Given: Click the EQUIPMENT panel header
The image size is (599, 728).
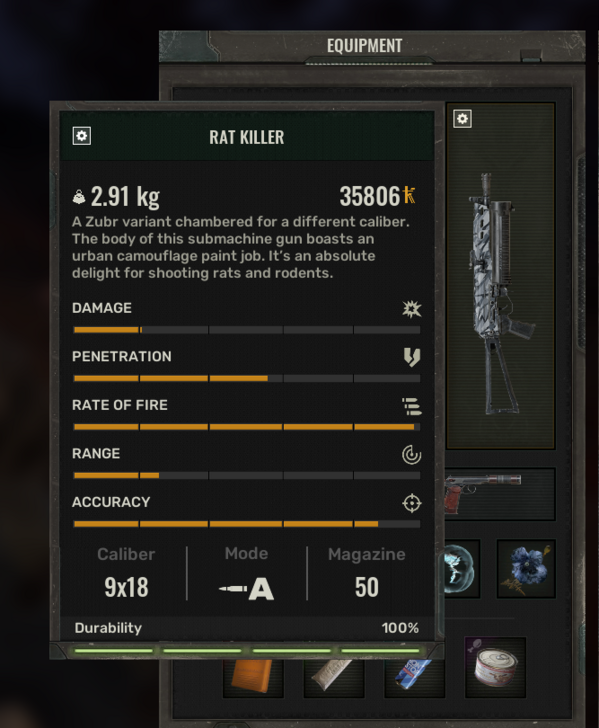Looking at the screenshot, I should pyautogui.click(x=365, y=46).
